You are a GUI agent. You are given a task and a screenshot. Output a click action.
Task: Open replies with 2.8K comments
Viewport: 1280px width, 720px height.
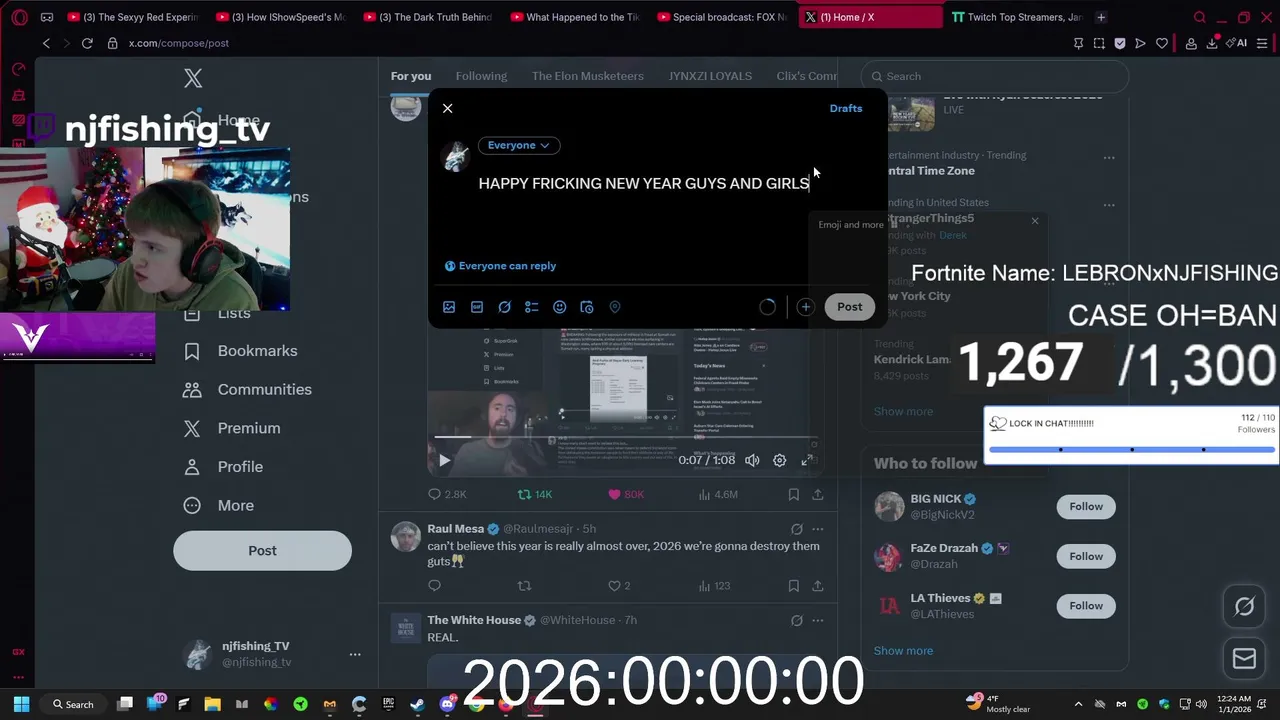tap(447, 494)
